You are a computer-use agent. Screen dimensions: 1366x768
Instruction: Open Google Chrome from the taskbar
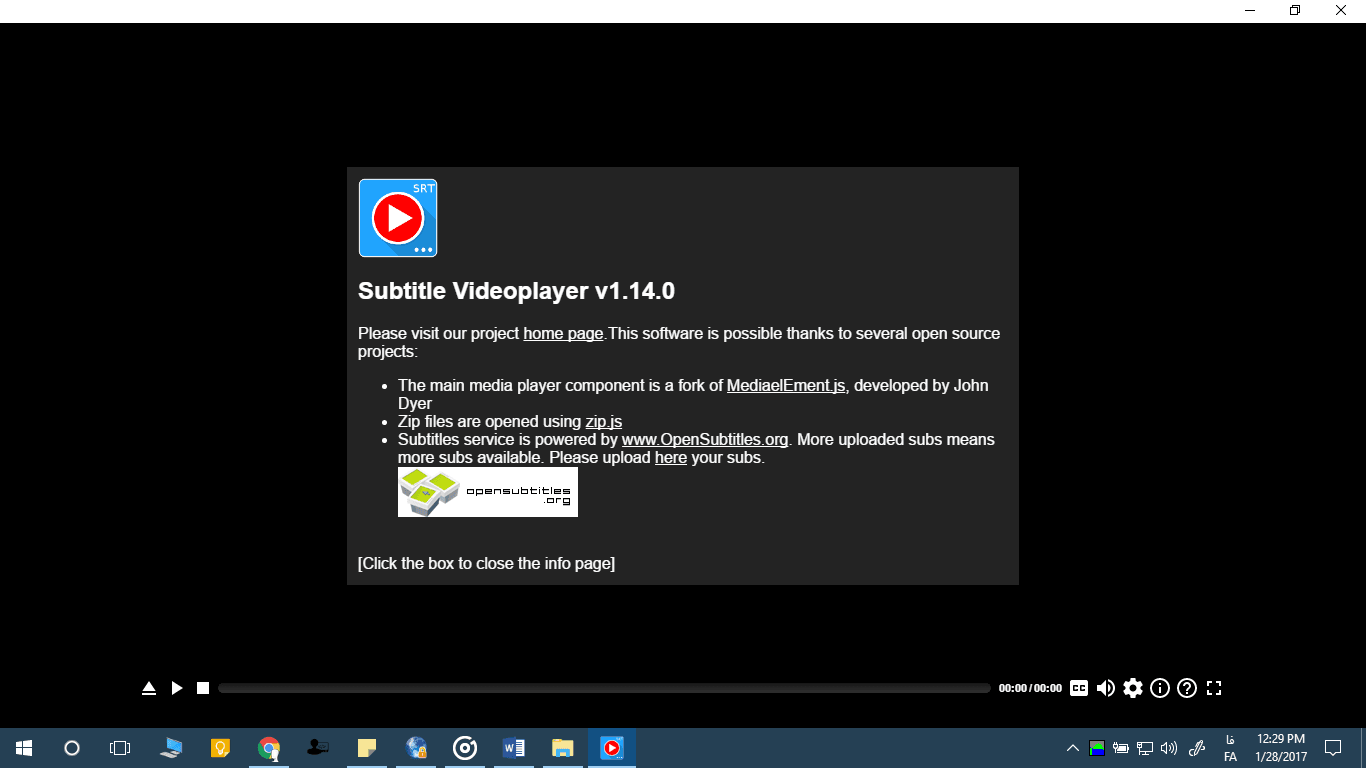point(268,748)
